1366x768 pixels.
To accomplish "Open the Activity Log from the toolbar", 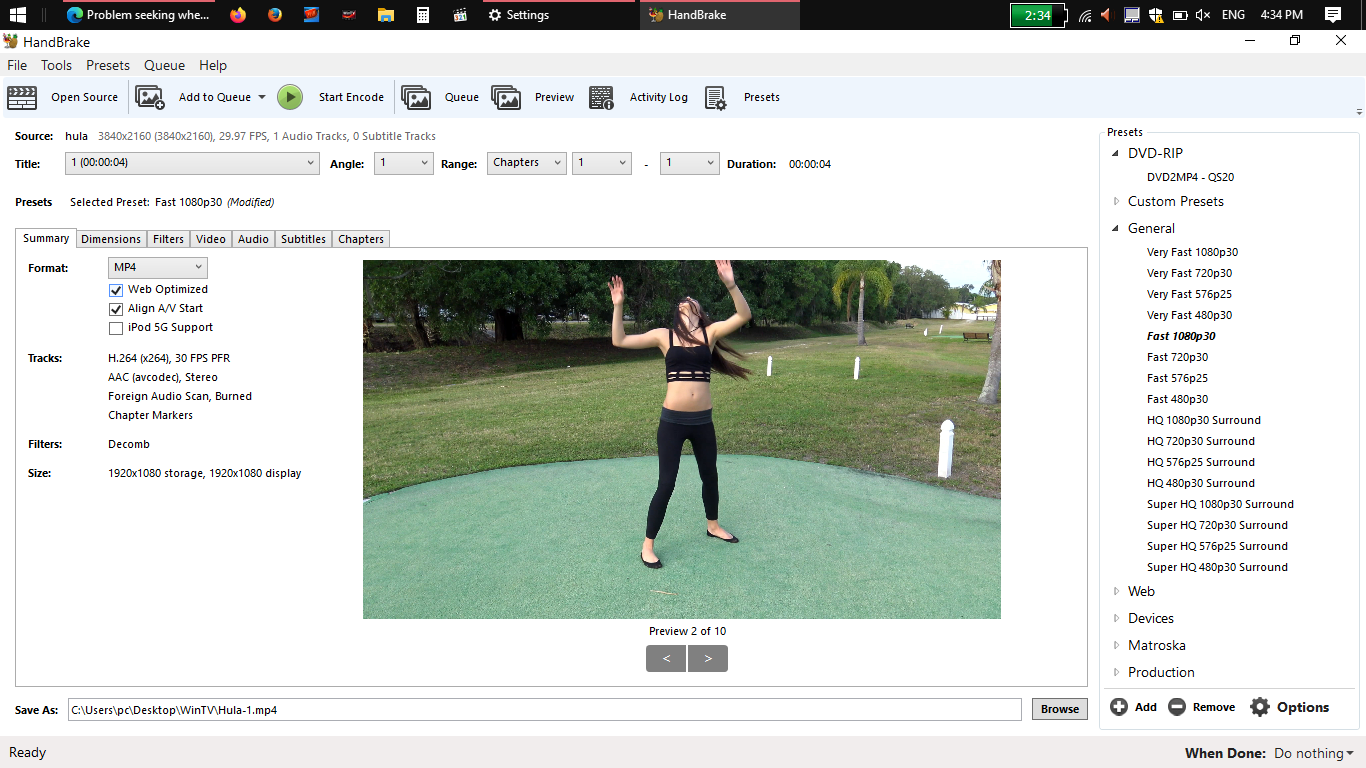I will coord(638,97).
